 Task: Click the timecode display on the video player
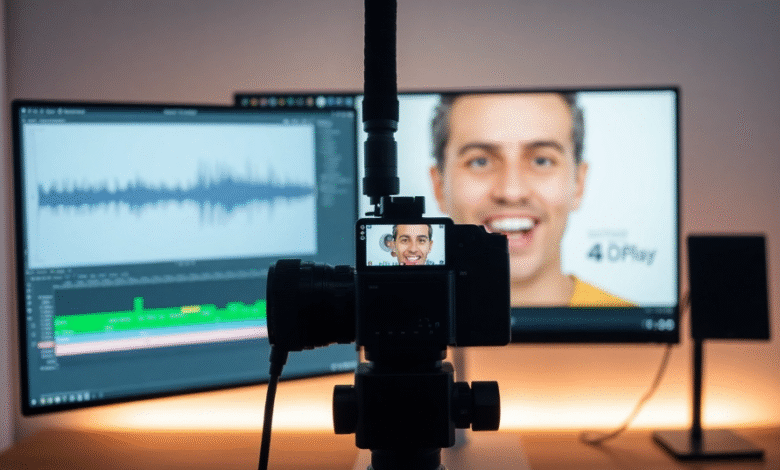click(658, 324)
